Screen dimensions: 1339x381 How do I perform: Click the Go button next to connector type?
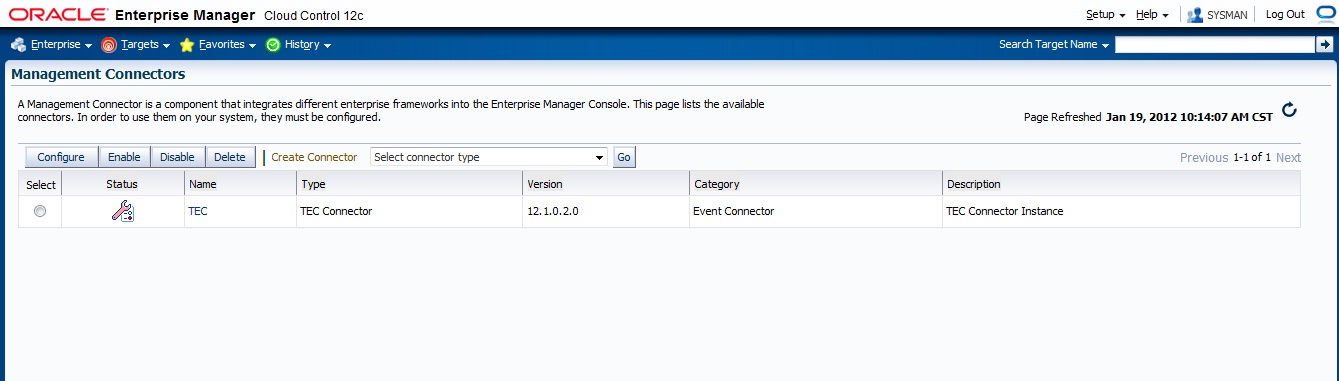point(624,157)
